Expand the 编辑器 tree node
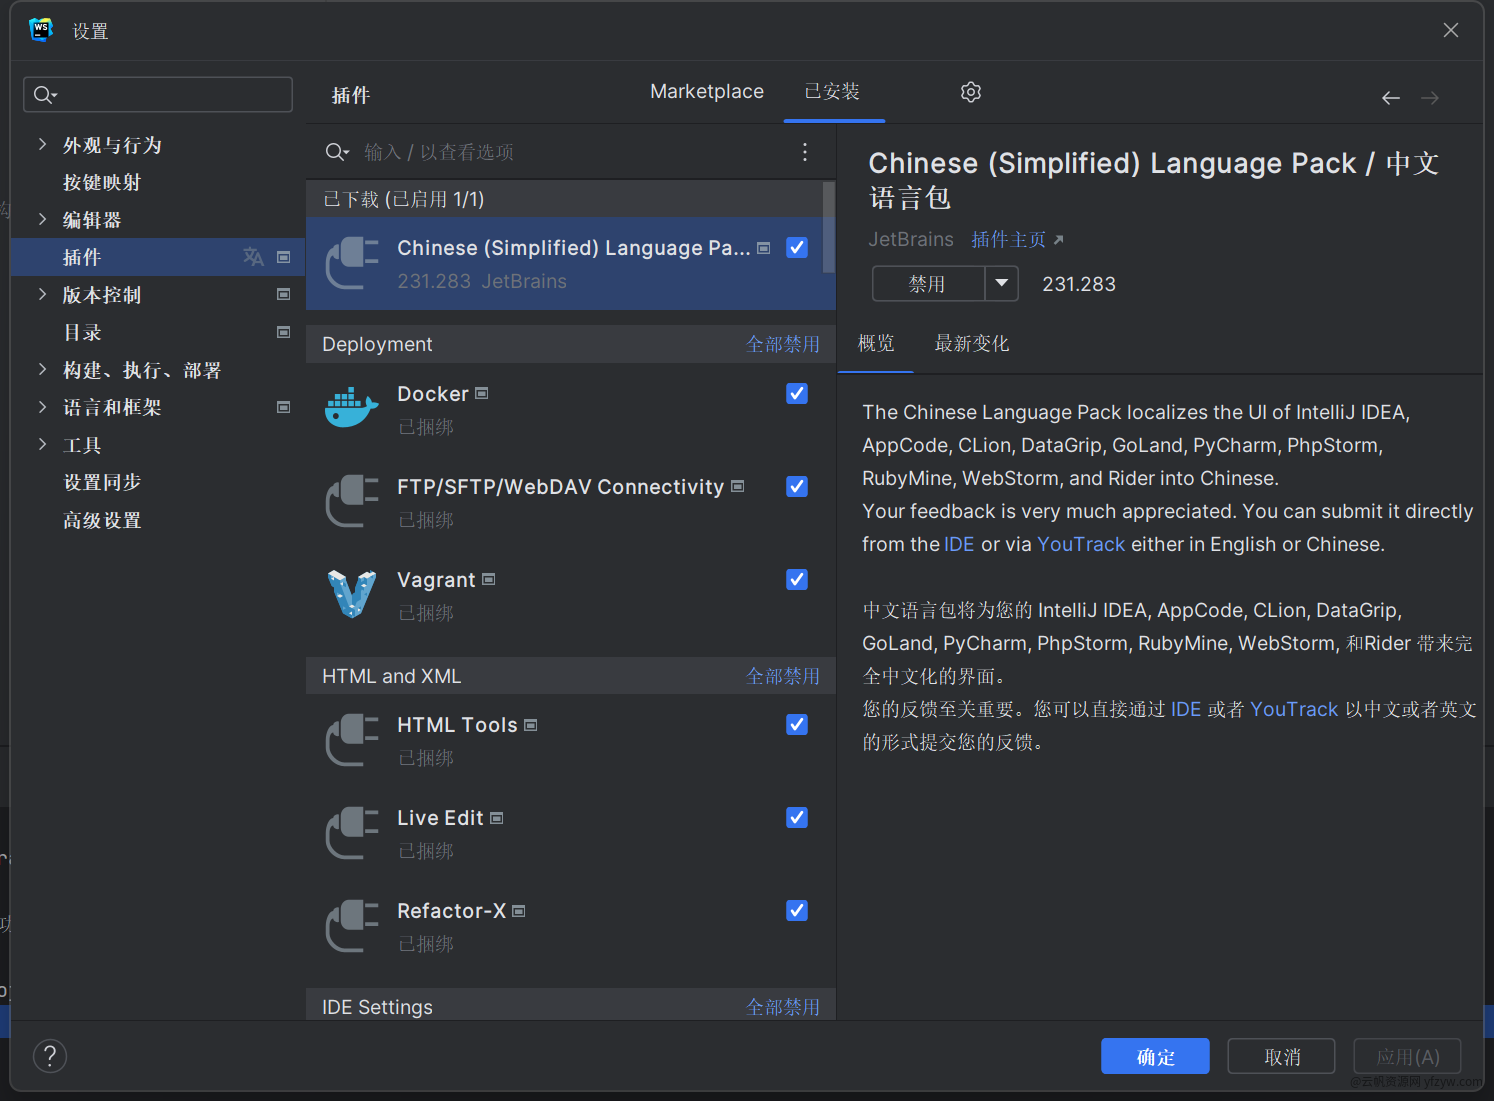The width and height of the screenshot is (1494, 1101). 42,219
